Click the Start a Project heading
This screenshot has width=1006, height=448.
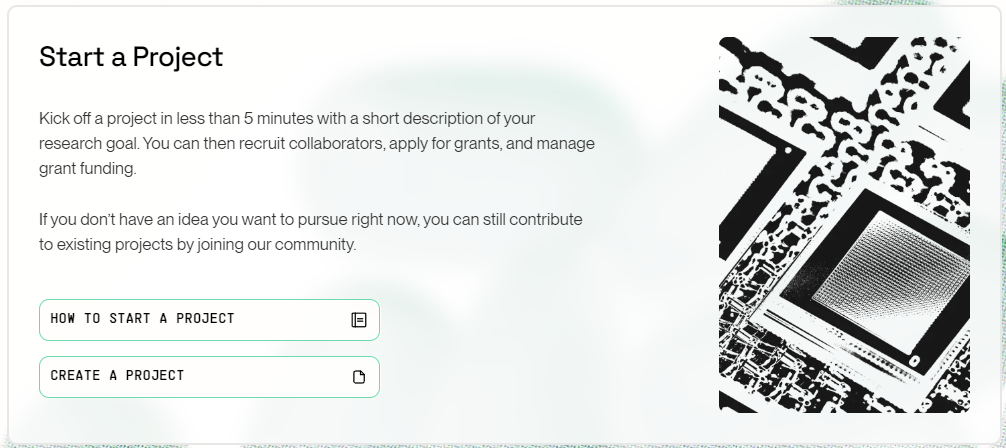[131, 56]
